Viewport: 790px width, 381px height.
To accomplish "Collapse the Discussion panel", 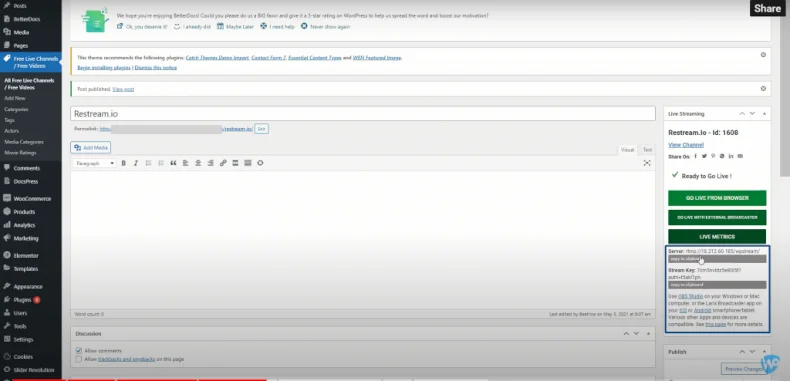I will tap(648, 334).
